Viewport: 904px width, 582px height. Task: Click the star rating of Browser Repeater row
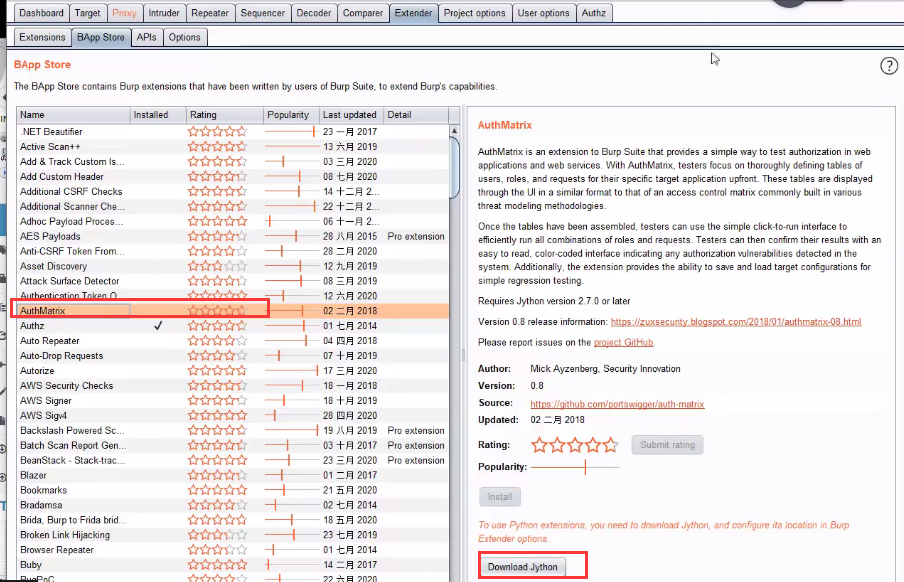pyautogui.click(x=217, y=550)
